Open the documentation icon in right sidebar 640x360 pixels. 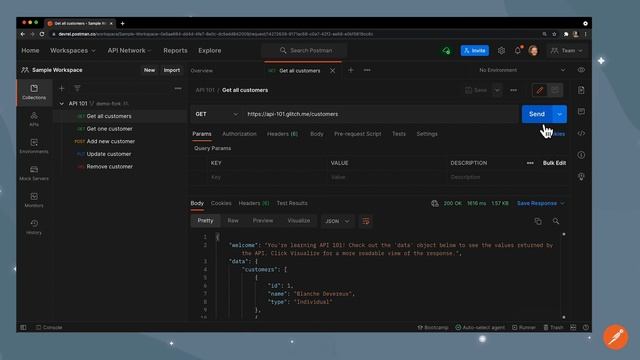point(581,90)
